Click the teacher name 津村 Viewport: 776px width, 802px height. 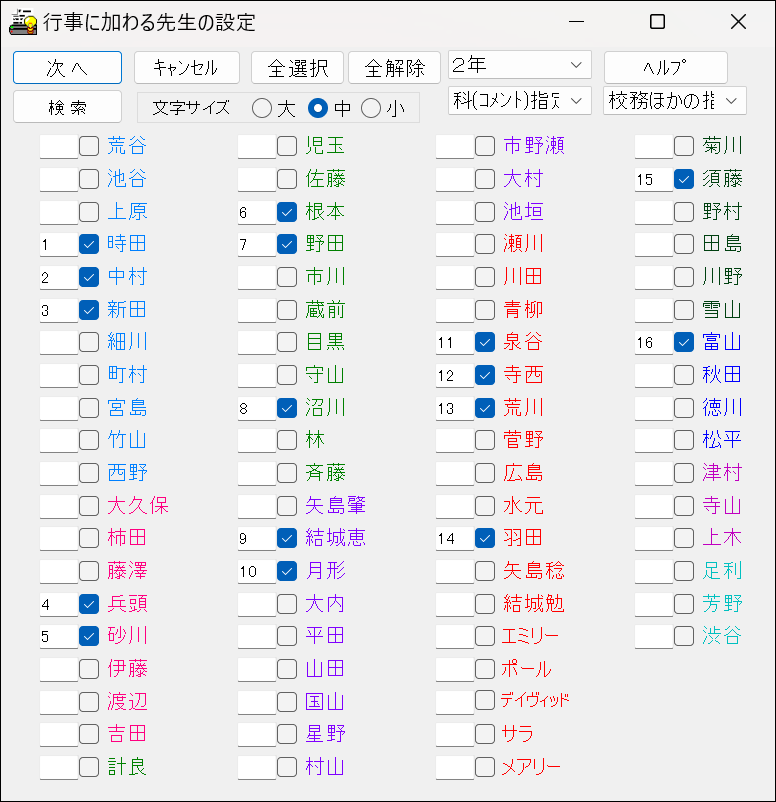(722, 473)
